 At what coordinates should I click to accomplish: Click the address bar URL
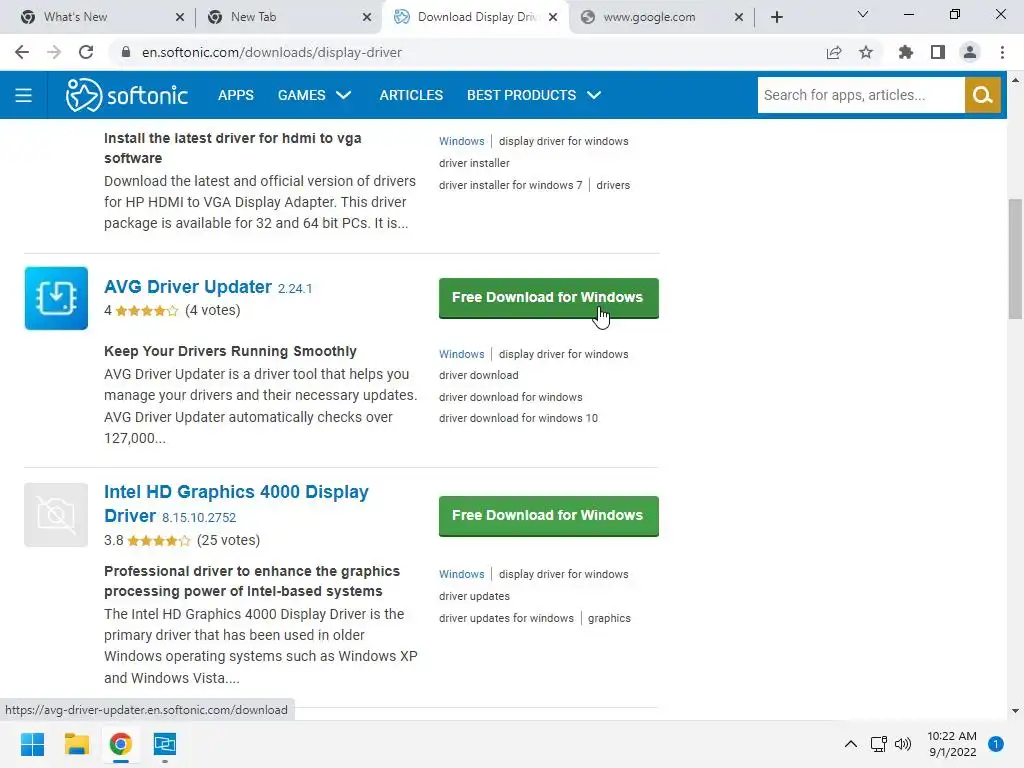[x=272, y=52]
